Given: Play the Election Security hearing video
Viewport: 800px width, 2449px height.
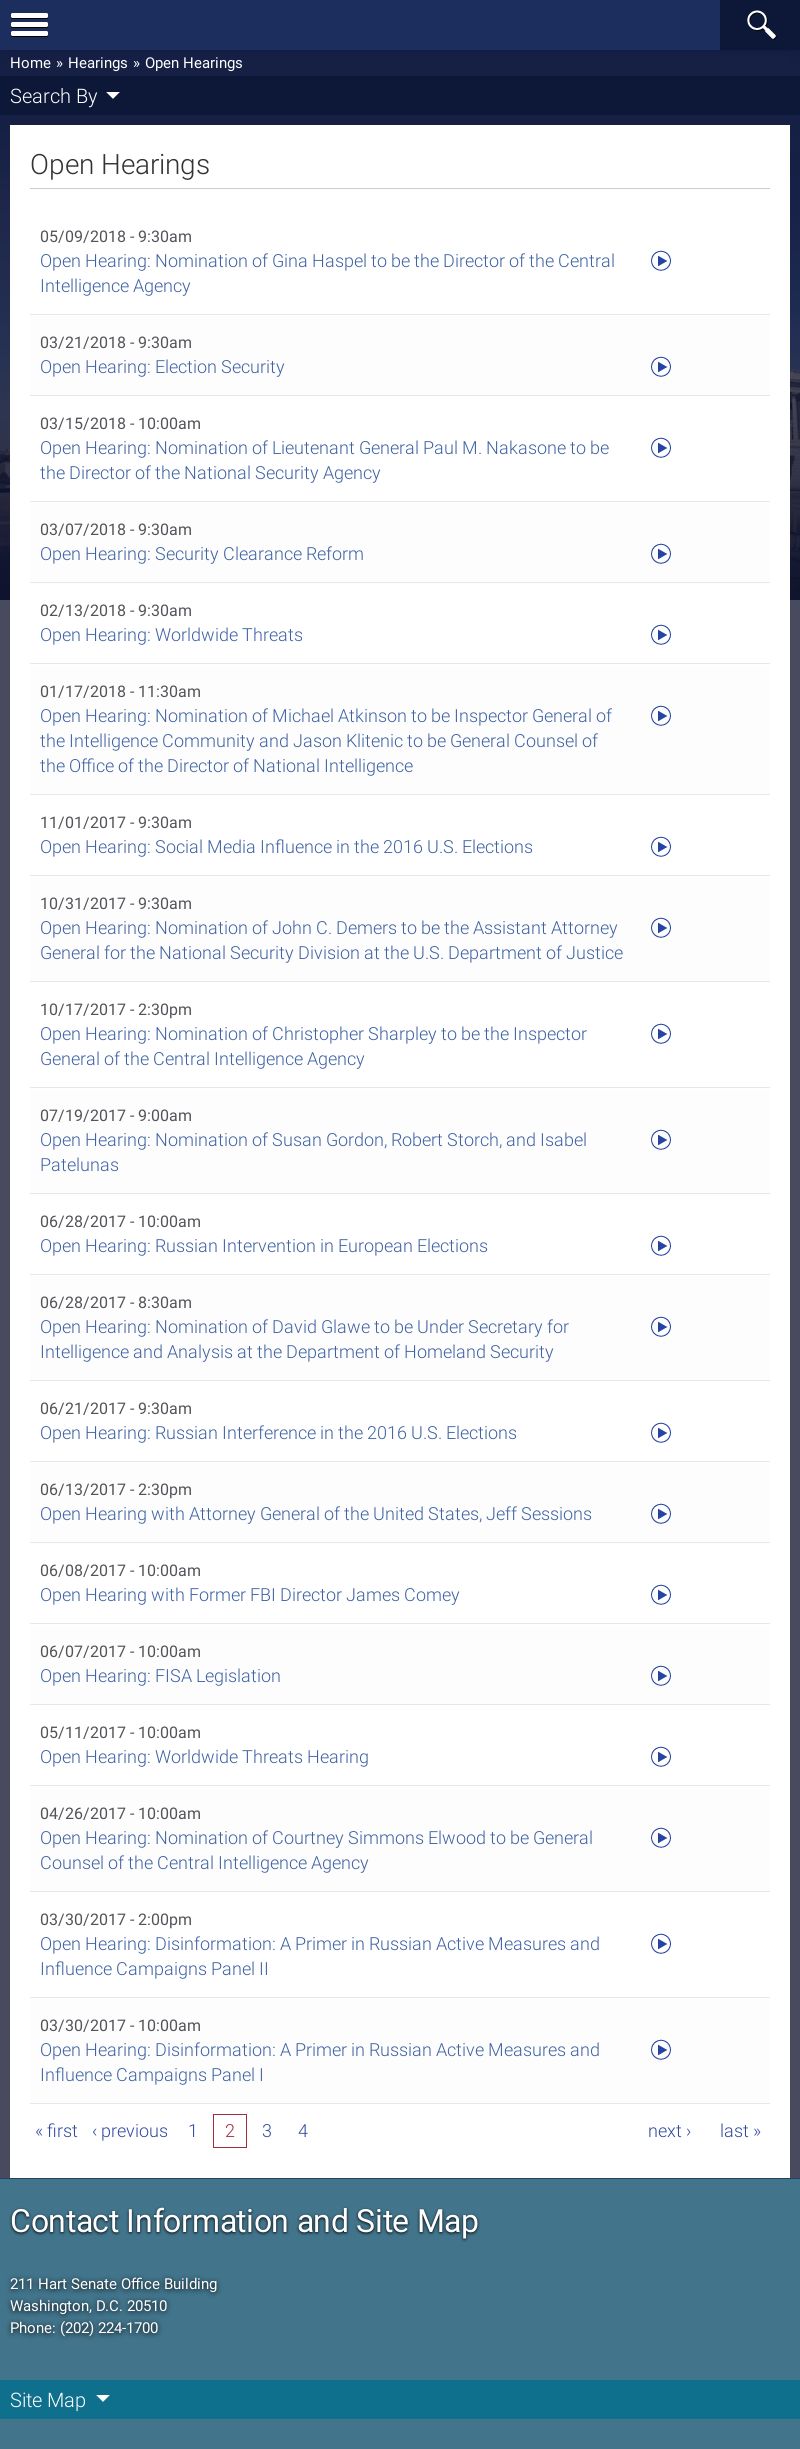Looking at the screenshot, I should pos(661,367).
